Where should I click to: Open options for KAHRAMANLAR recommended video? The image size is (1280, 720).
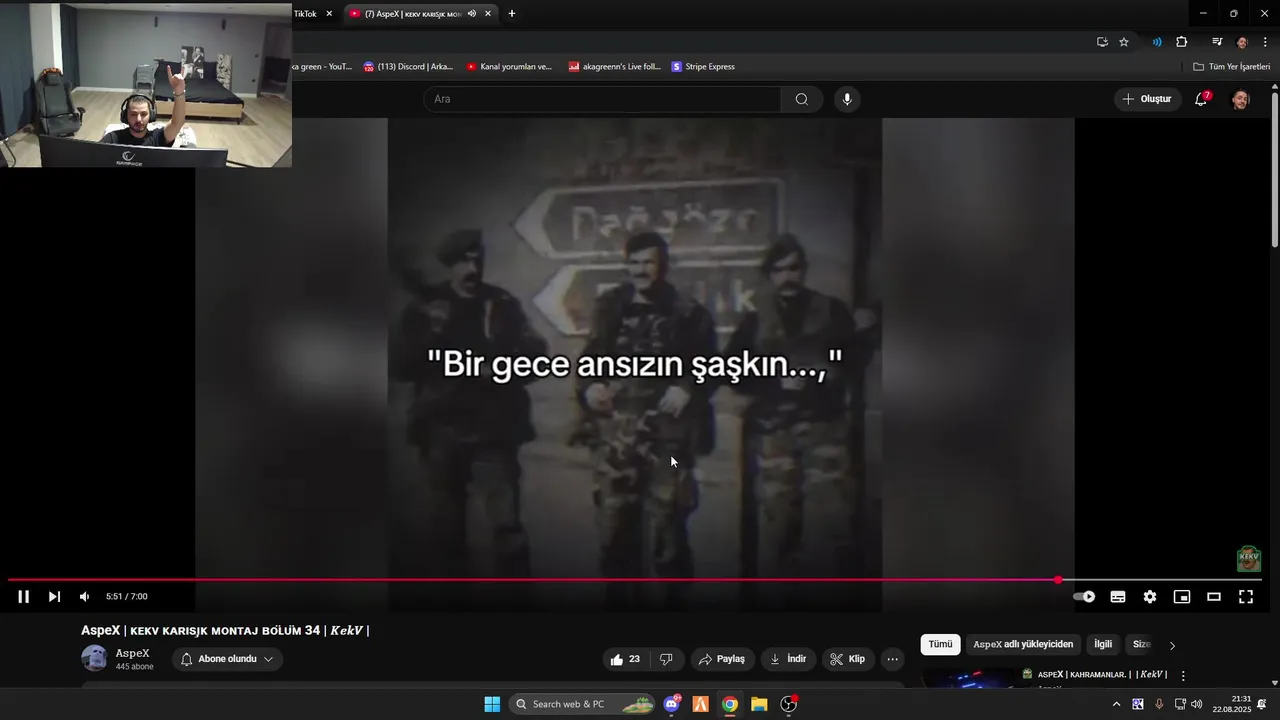click(x=1183, y=676)
